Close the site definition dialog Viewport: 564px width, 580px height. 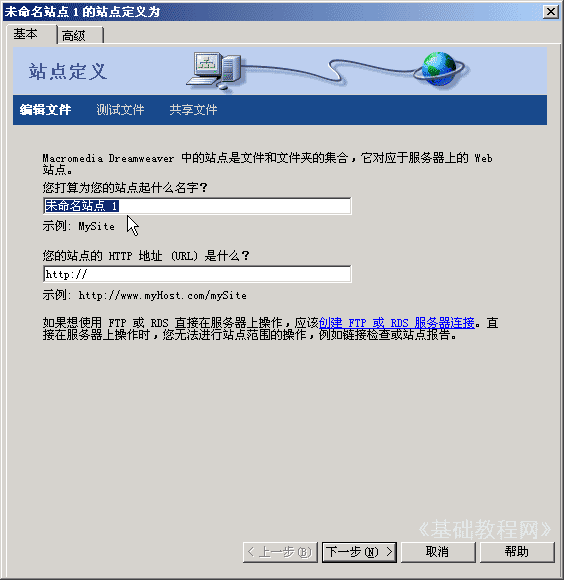(x=550, y=12)
